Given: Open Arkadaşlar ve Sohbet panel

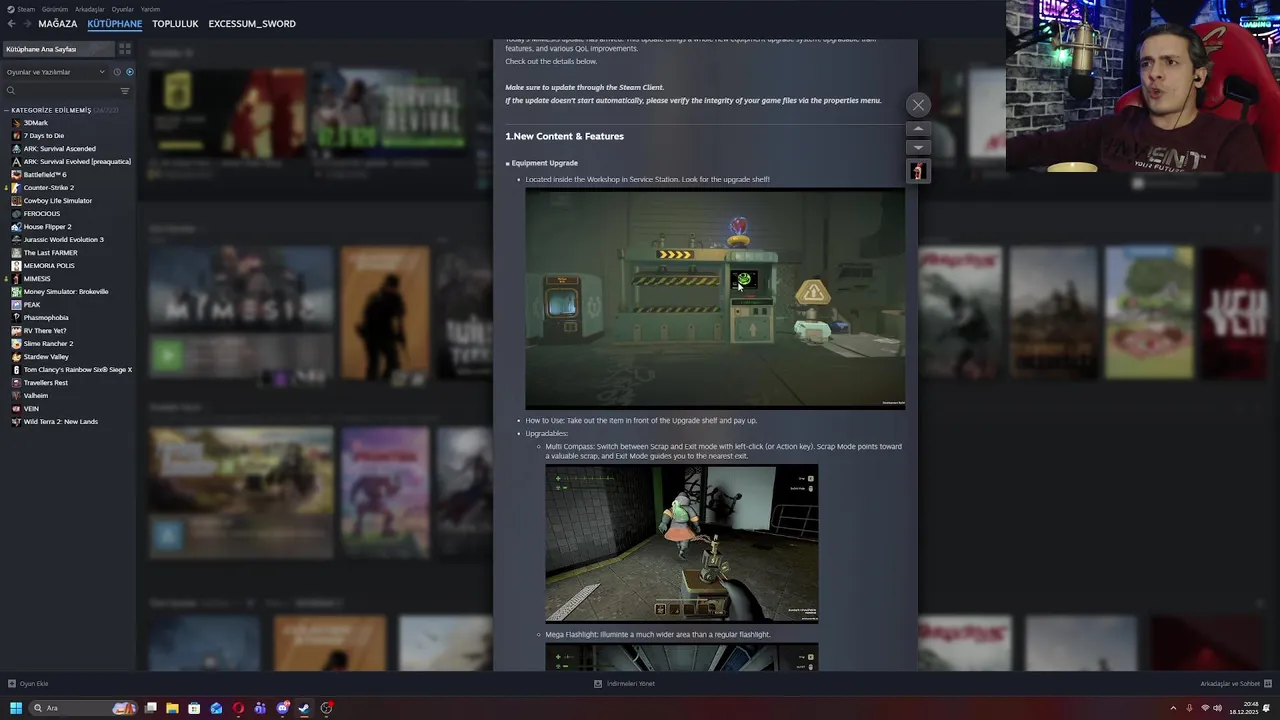Looking at the screenshot, I should (x=1235, y=684).
